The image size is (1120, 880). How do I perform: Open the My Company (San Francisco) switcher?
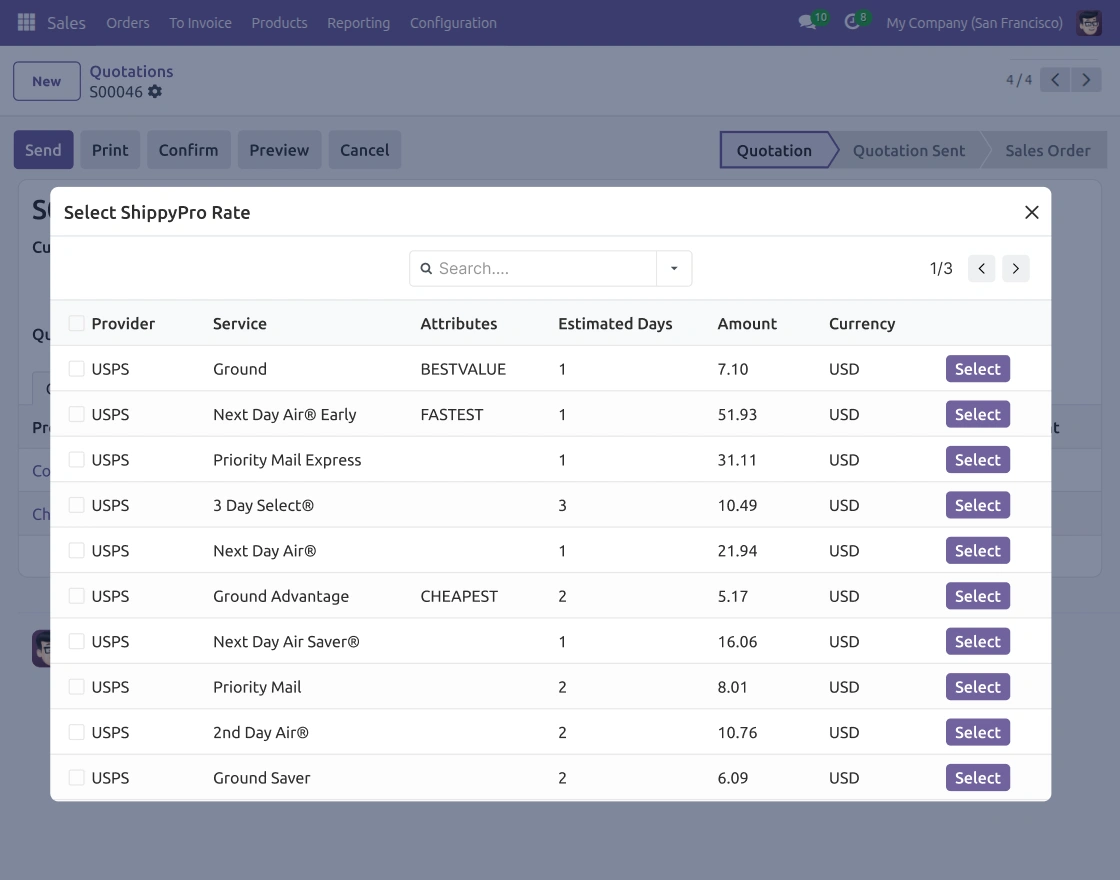[974, 23]
